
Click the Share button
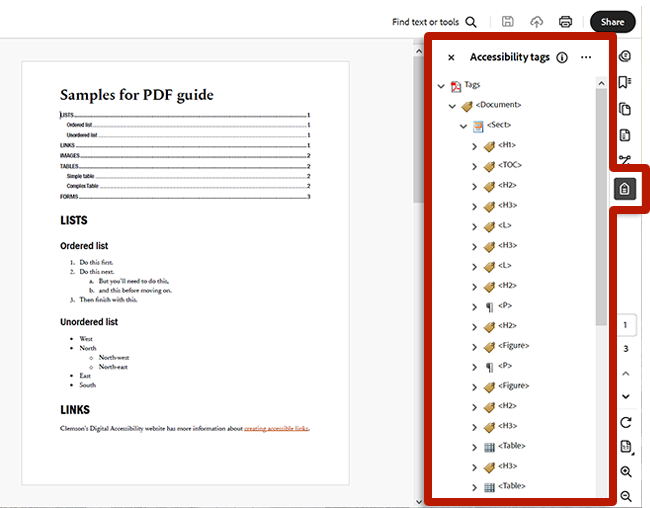[x=612, y=22]
